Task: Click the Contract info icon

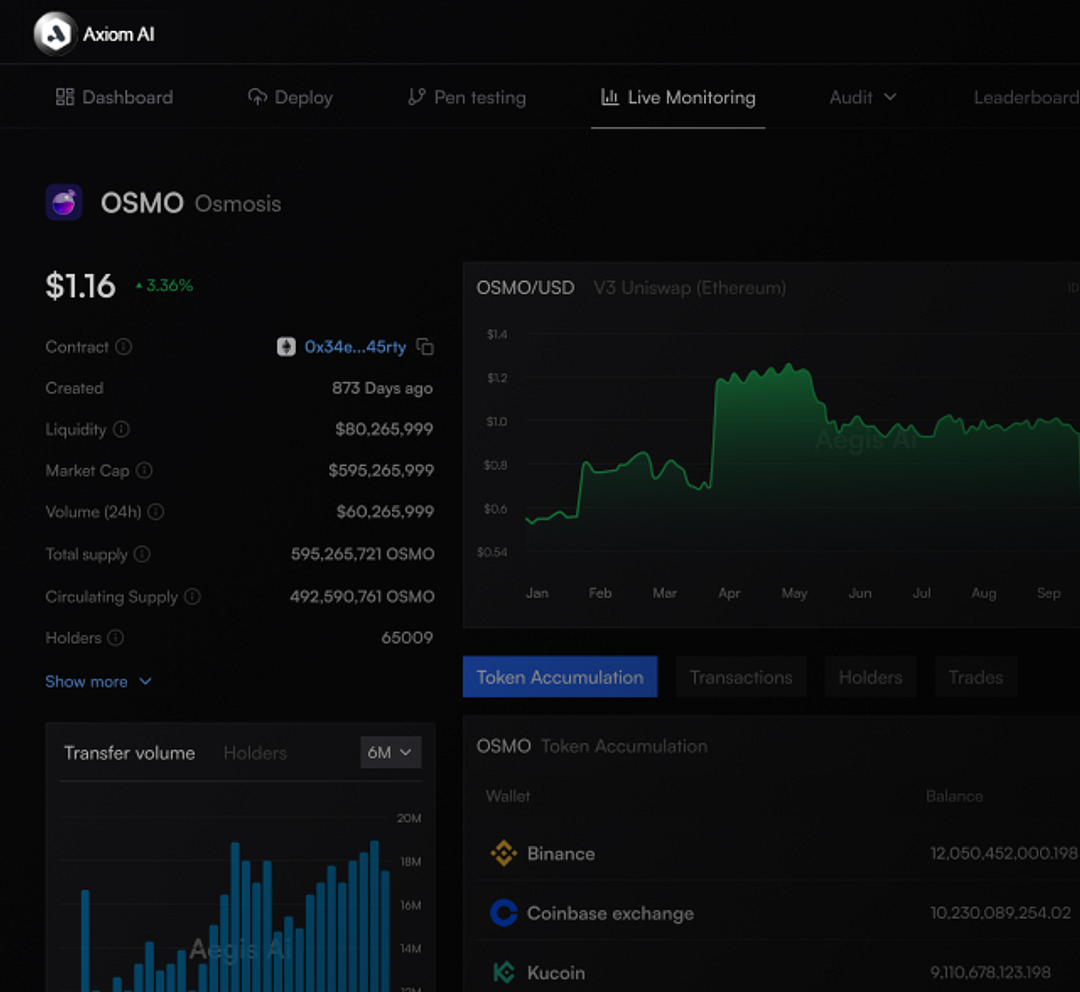Action: (x=123, y=347)
